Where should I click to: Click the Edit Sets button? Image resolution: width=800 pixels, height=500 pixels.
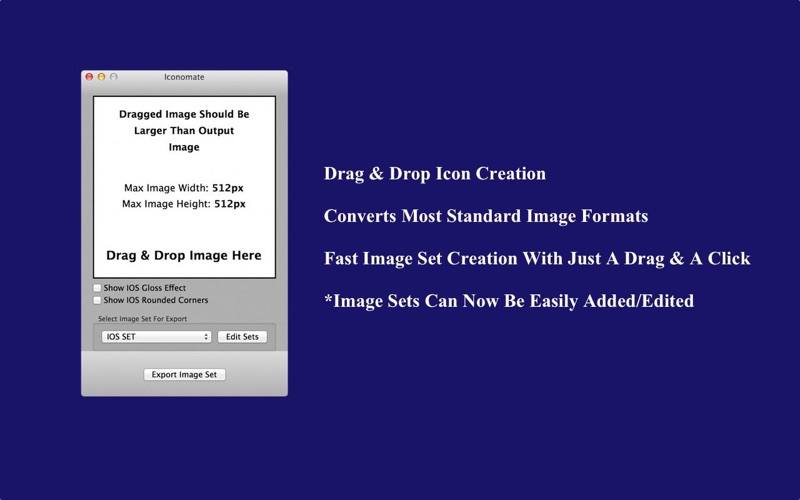coord(242,337)
